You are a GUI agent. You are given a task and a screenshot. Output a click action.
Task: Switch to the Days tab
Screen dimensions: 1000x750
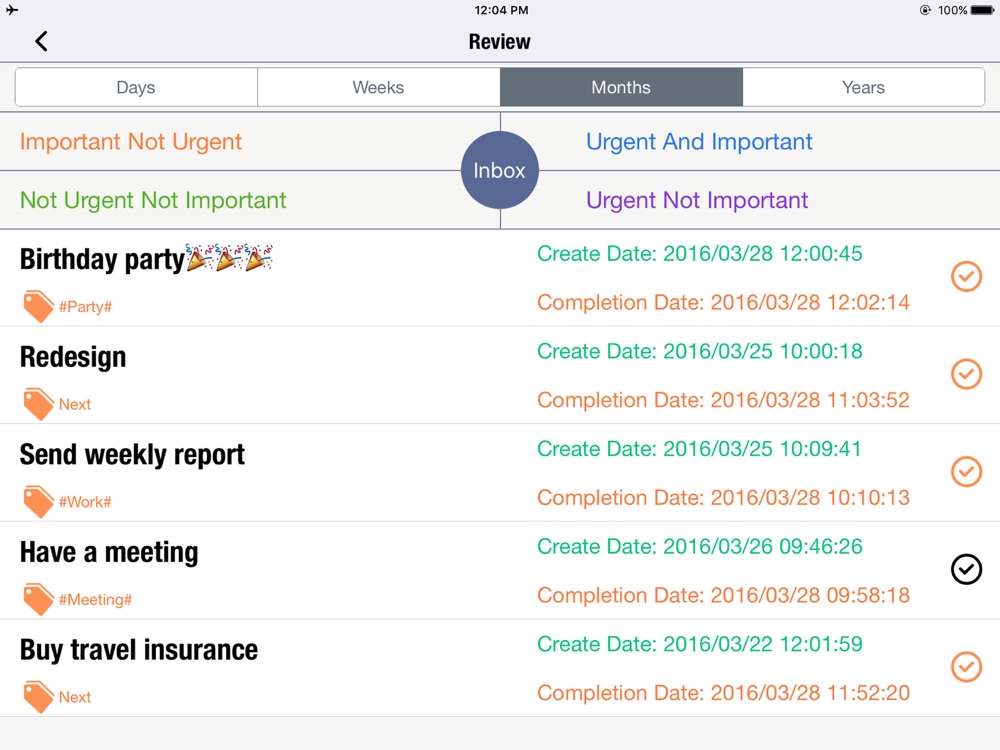click(x=136, y=87)
